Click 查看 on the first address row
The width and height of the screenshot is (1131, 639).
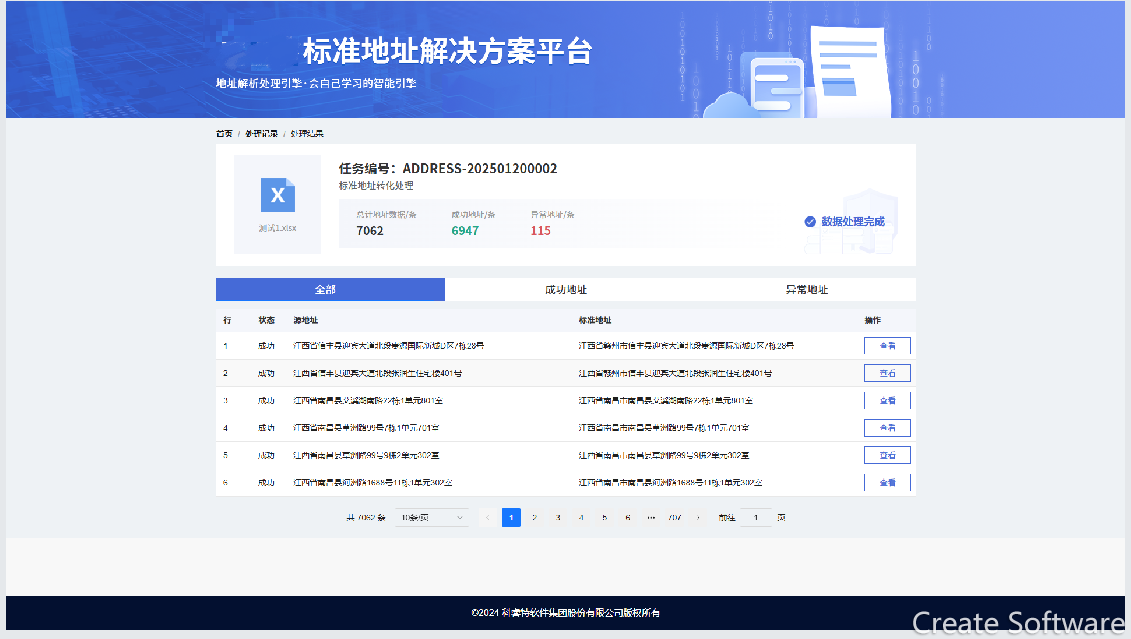[887, 345]
